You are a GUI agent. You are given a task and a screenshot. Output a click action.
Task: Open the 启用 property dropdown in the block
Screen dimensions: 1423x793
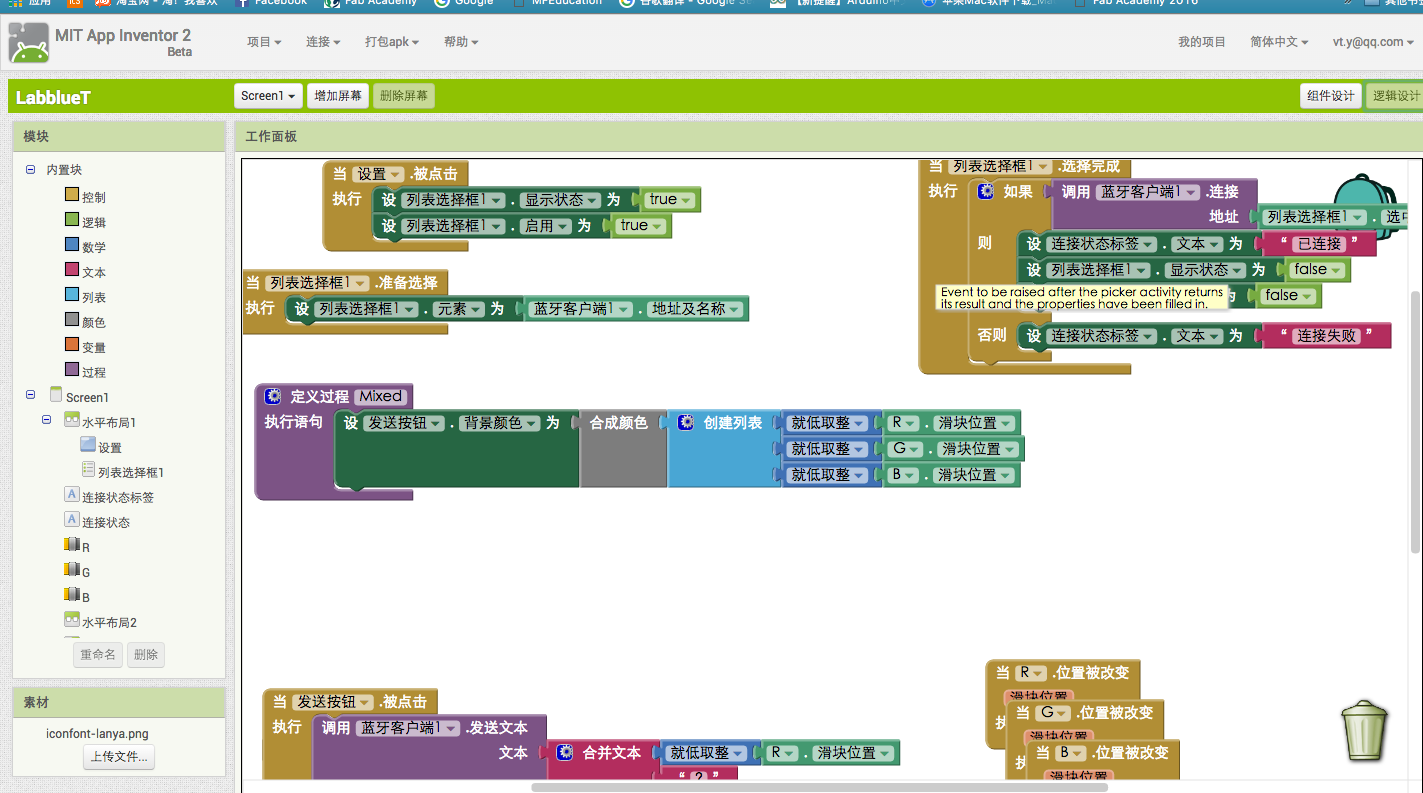[x=546, y=226]
